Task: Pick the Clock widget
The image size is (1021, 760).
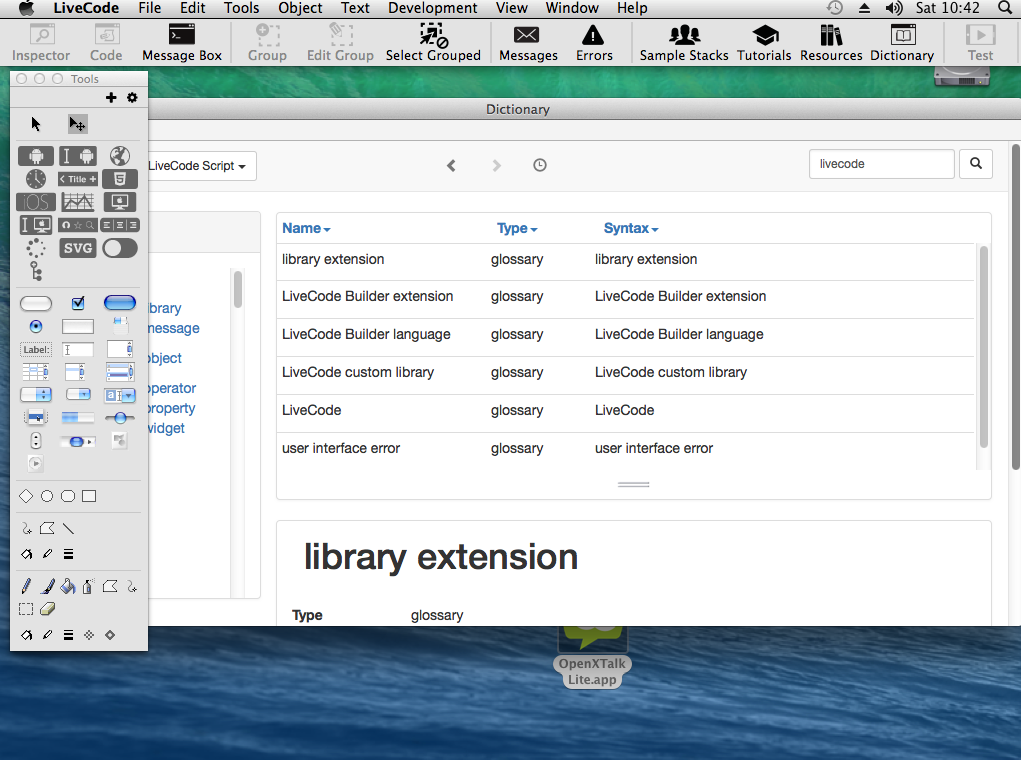Action: click(x=36, y=178)
